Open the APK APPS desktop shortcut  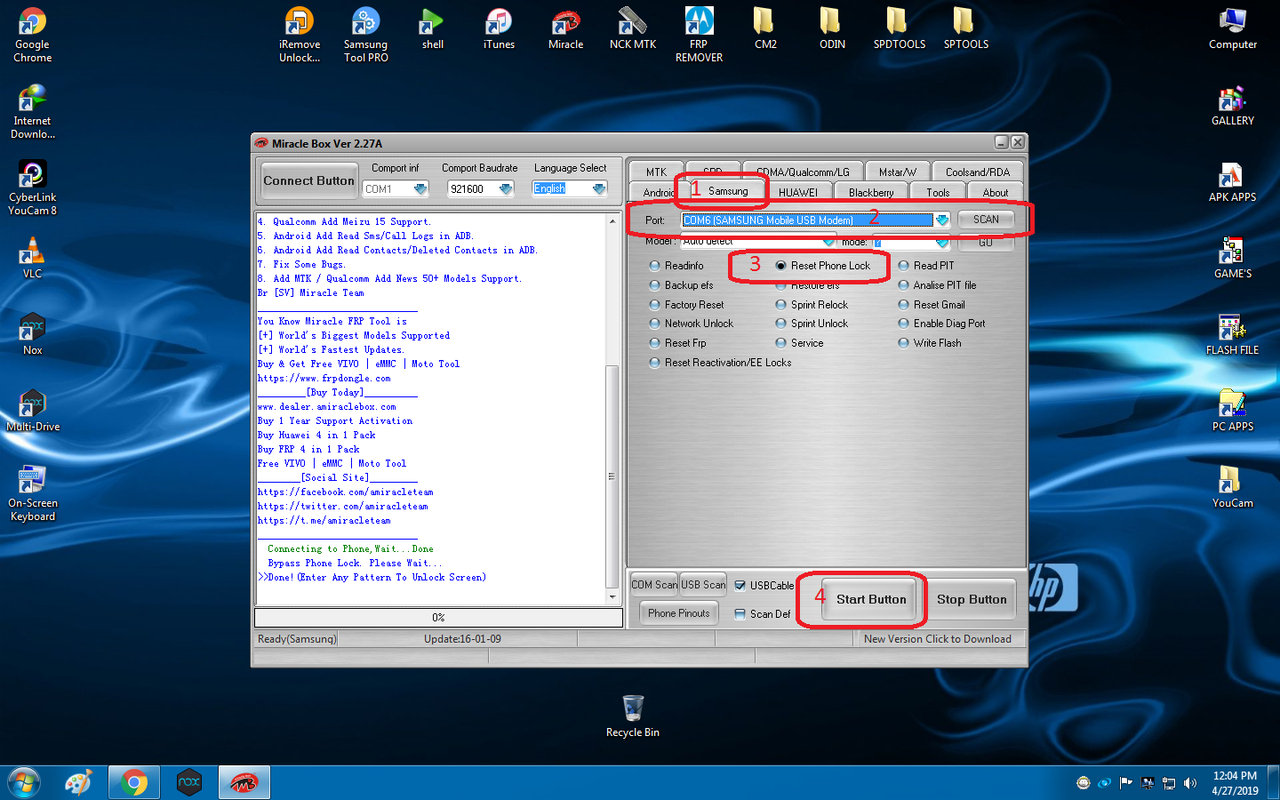coord(1232,182)
